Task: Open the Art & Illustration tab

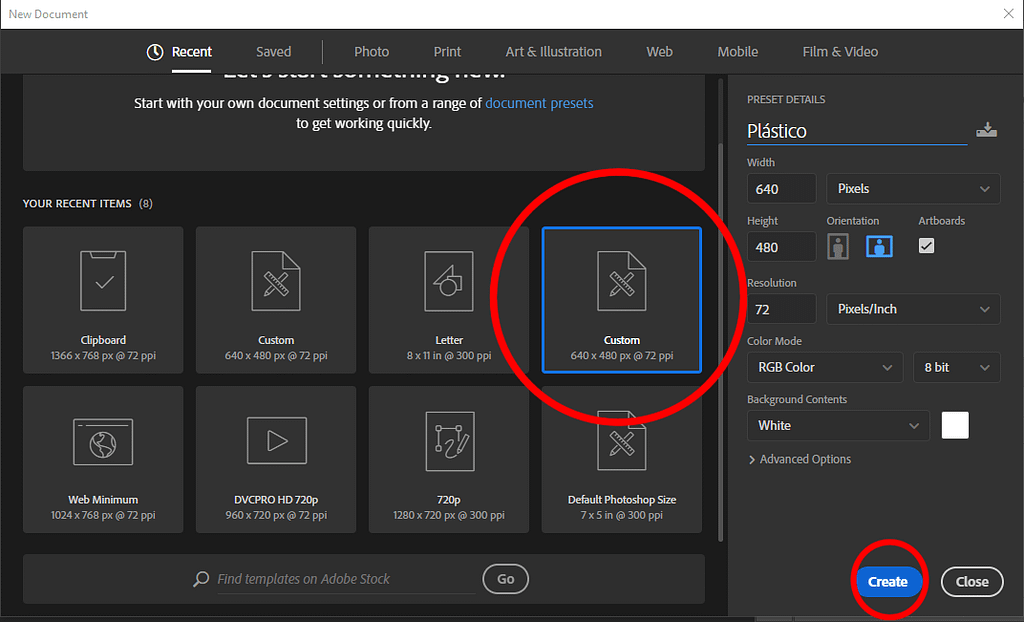Action: [x=553, y=52]
